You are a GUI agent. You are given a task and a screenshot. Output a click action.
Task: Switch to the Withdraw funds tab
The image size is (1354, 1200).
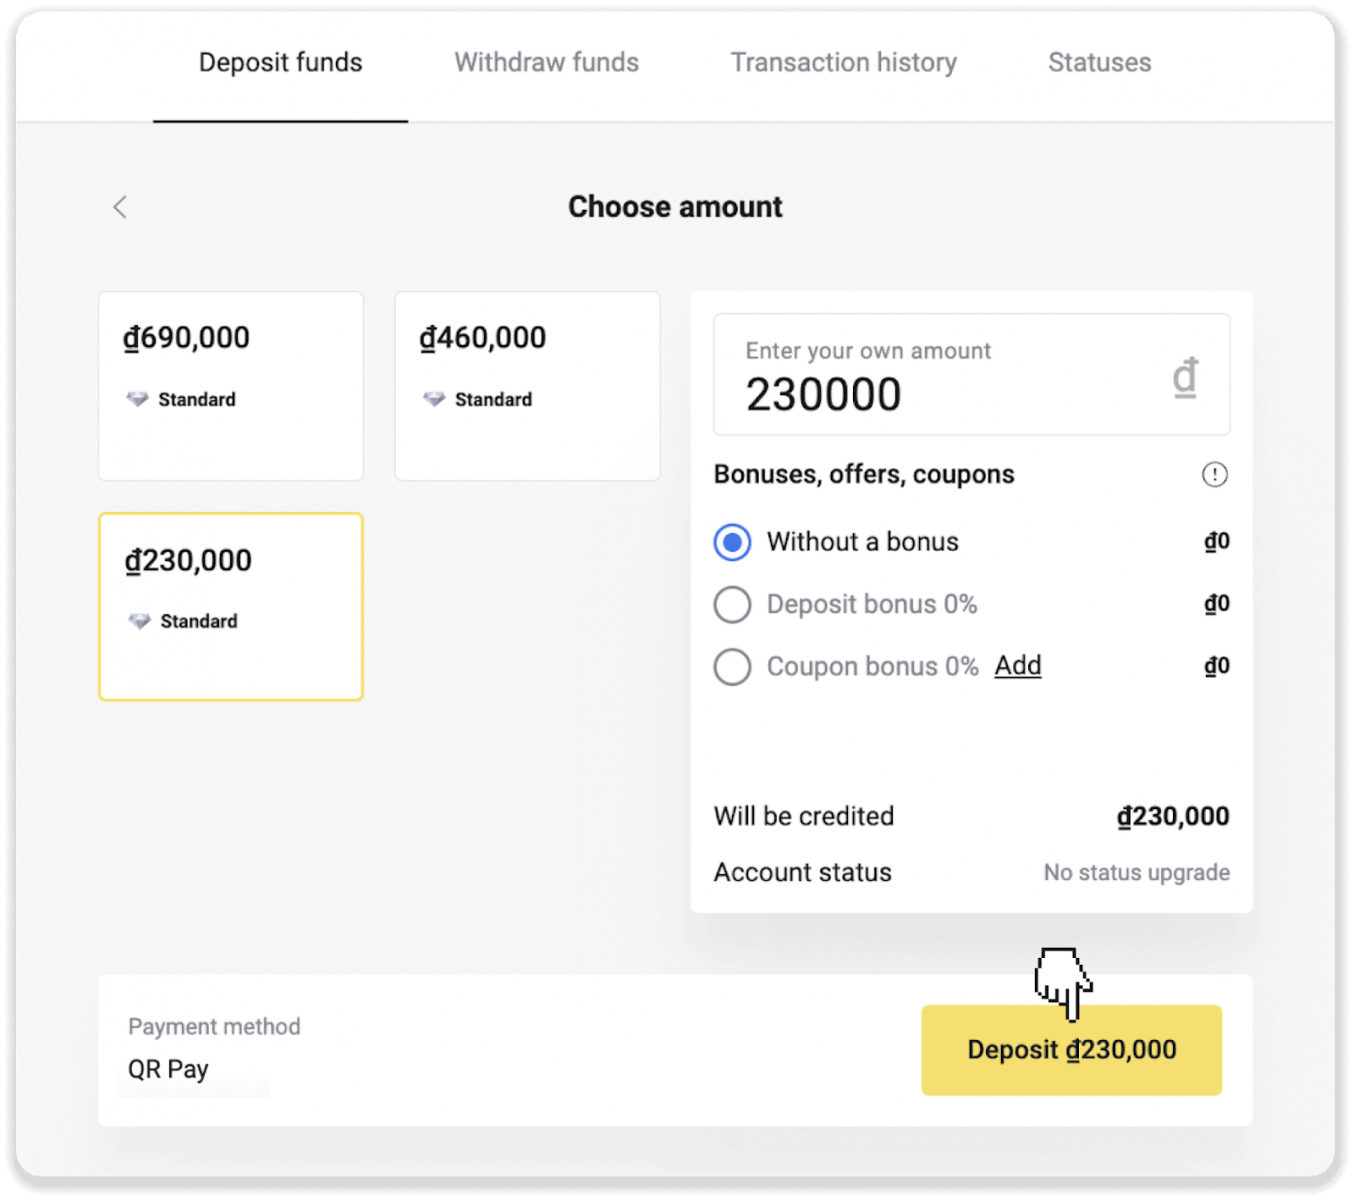546,63
